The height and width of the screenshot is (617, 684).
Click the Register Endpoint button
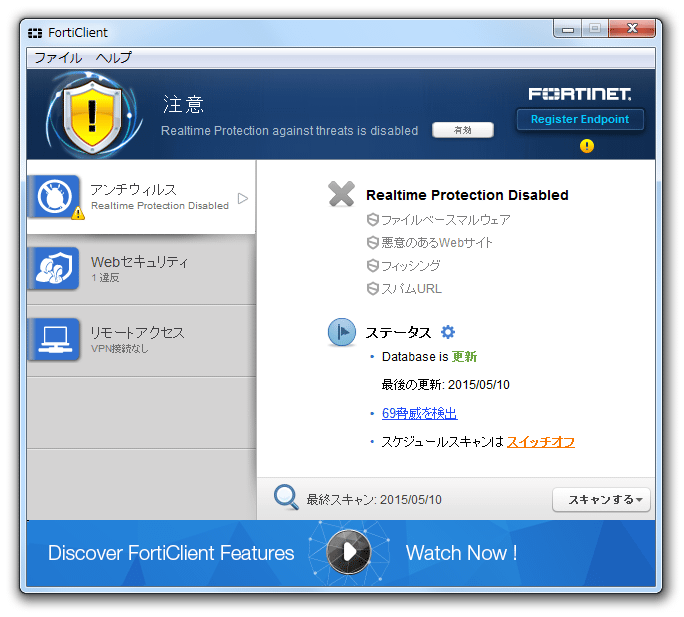click(x=580, y=119)
